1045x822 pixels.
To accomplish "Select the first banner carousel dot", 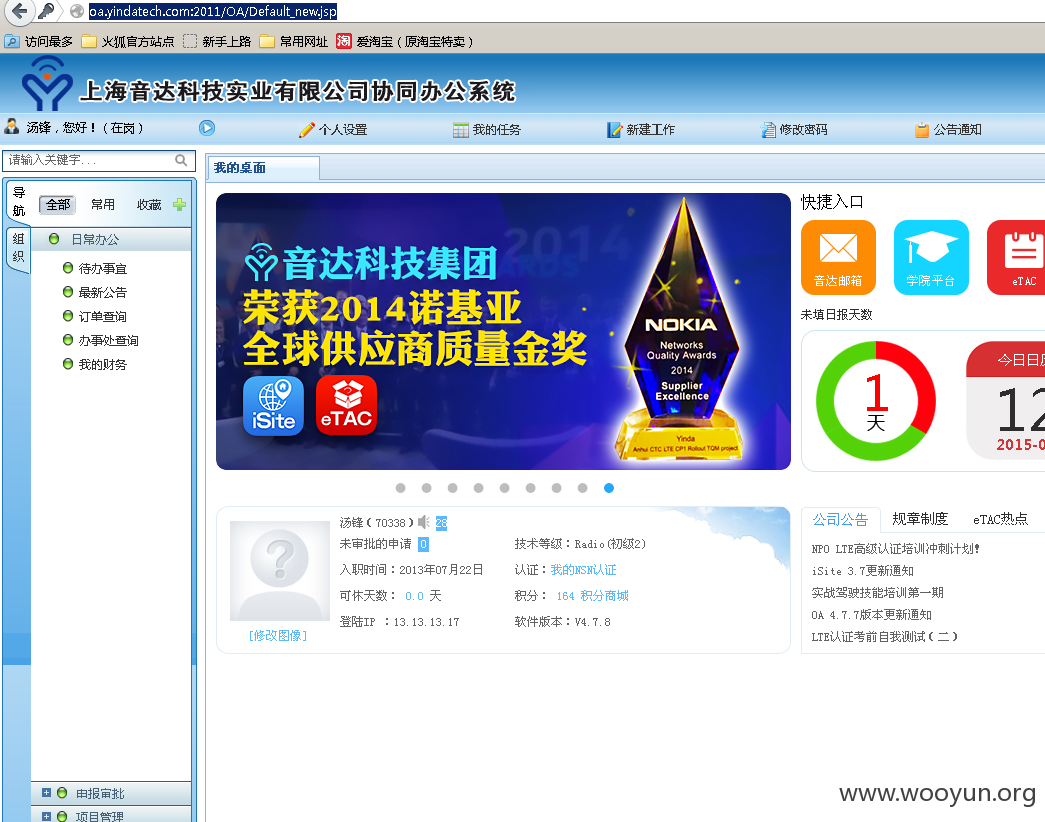I will point(401,488).
